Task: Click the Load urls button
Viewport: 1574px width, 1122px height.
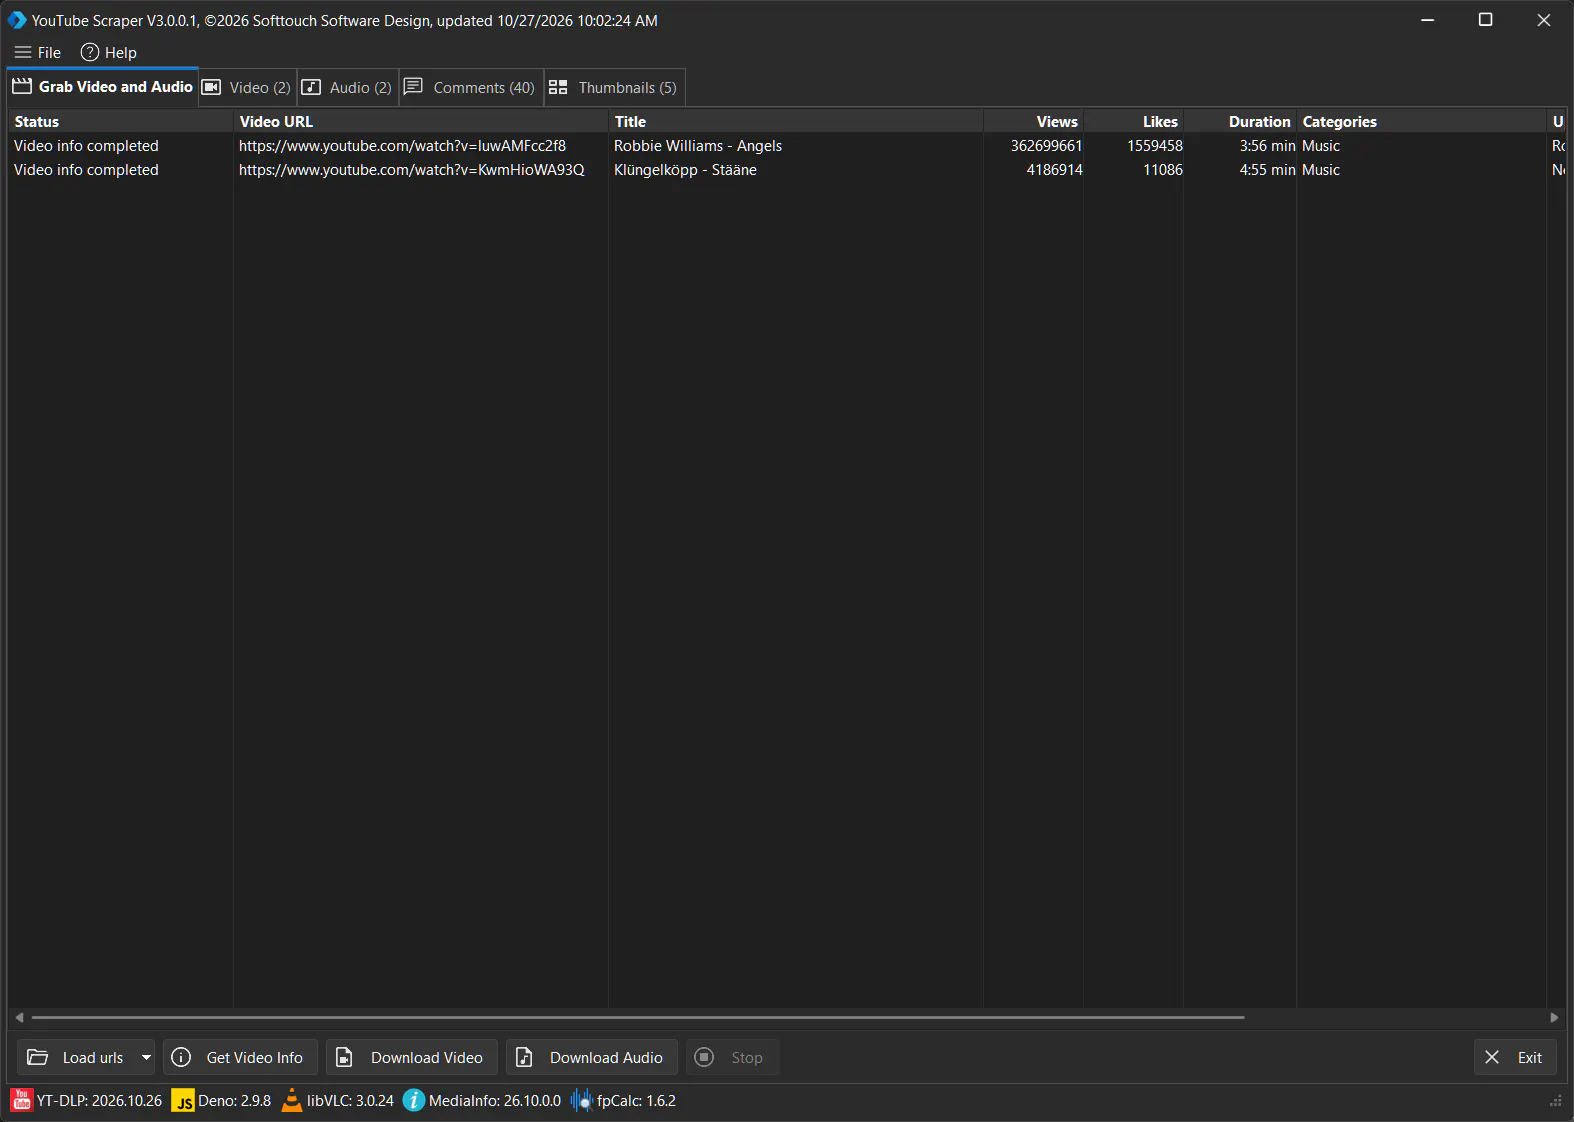Action: 77,1057
